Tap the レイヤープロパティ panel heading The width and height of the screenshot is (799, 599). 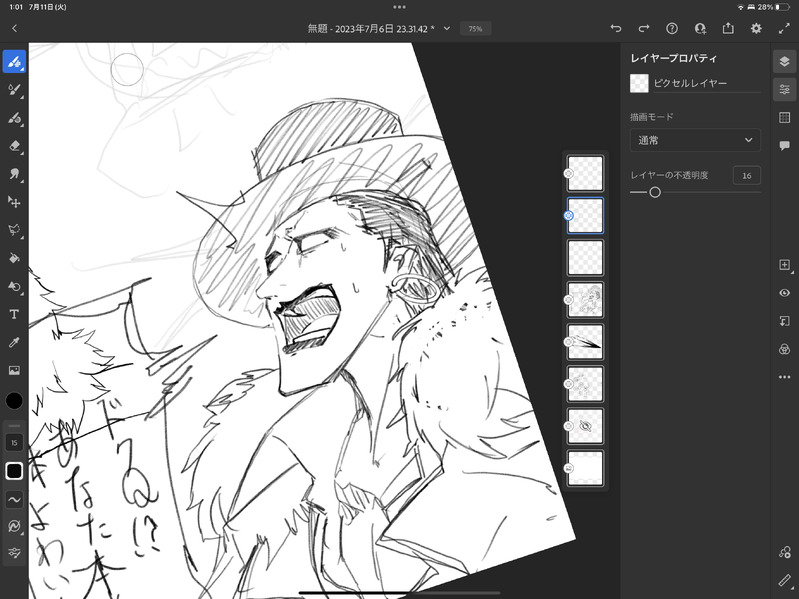tap(673, 58)
